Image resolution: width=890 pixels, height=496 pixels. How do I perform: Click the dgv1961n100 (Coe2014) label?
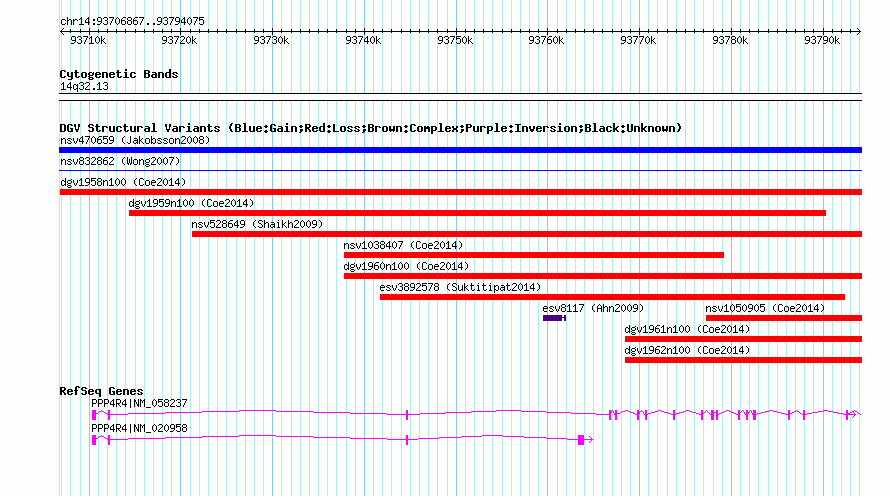pos(687,329)
